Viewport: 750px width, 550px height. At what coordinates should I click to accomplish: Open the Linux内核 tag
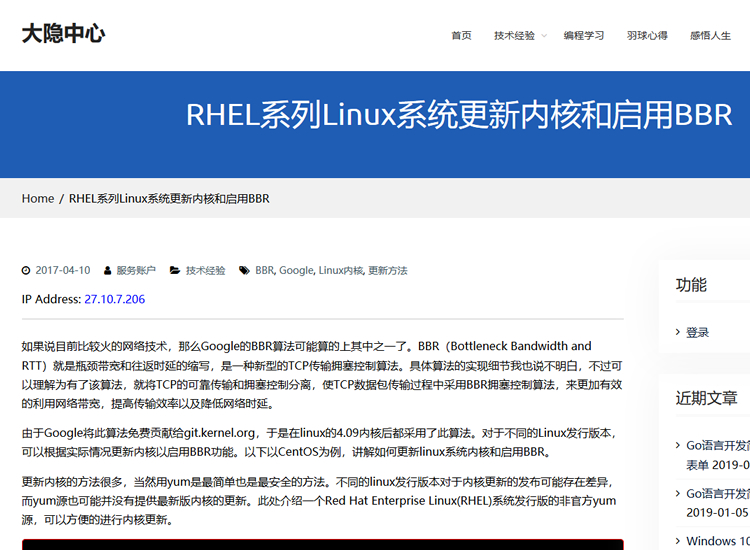(x=341, y=270)
